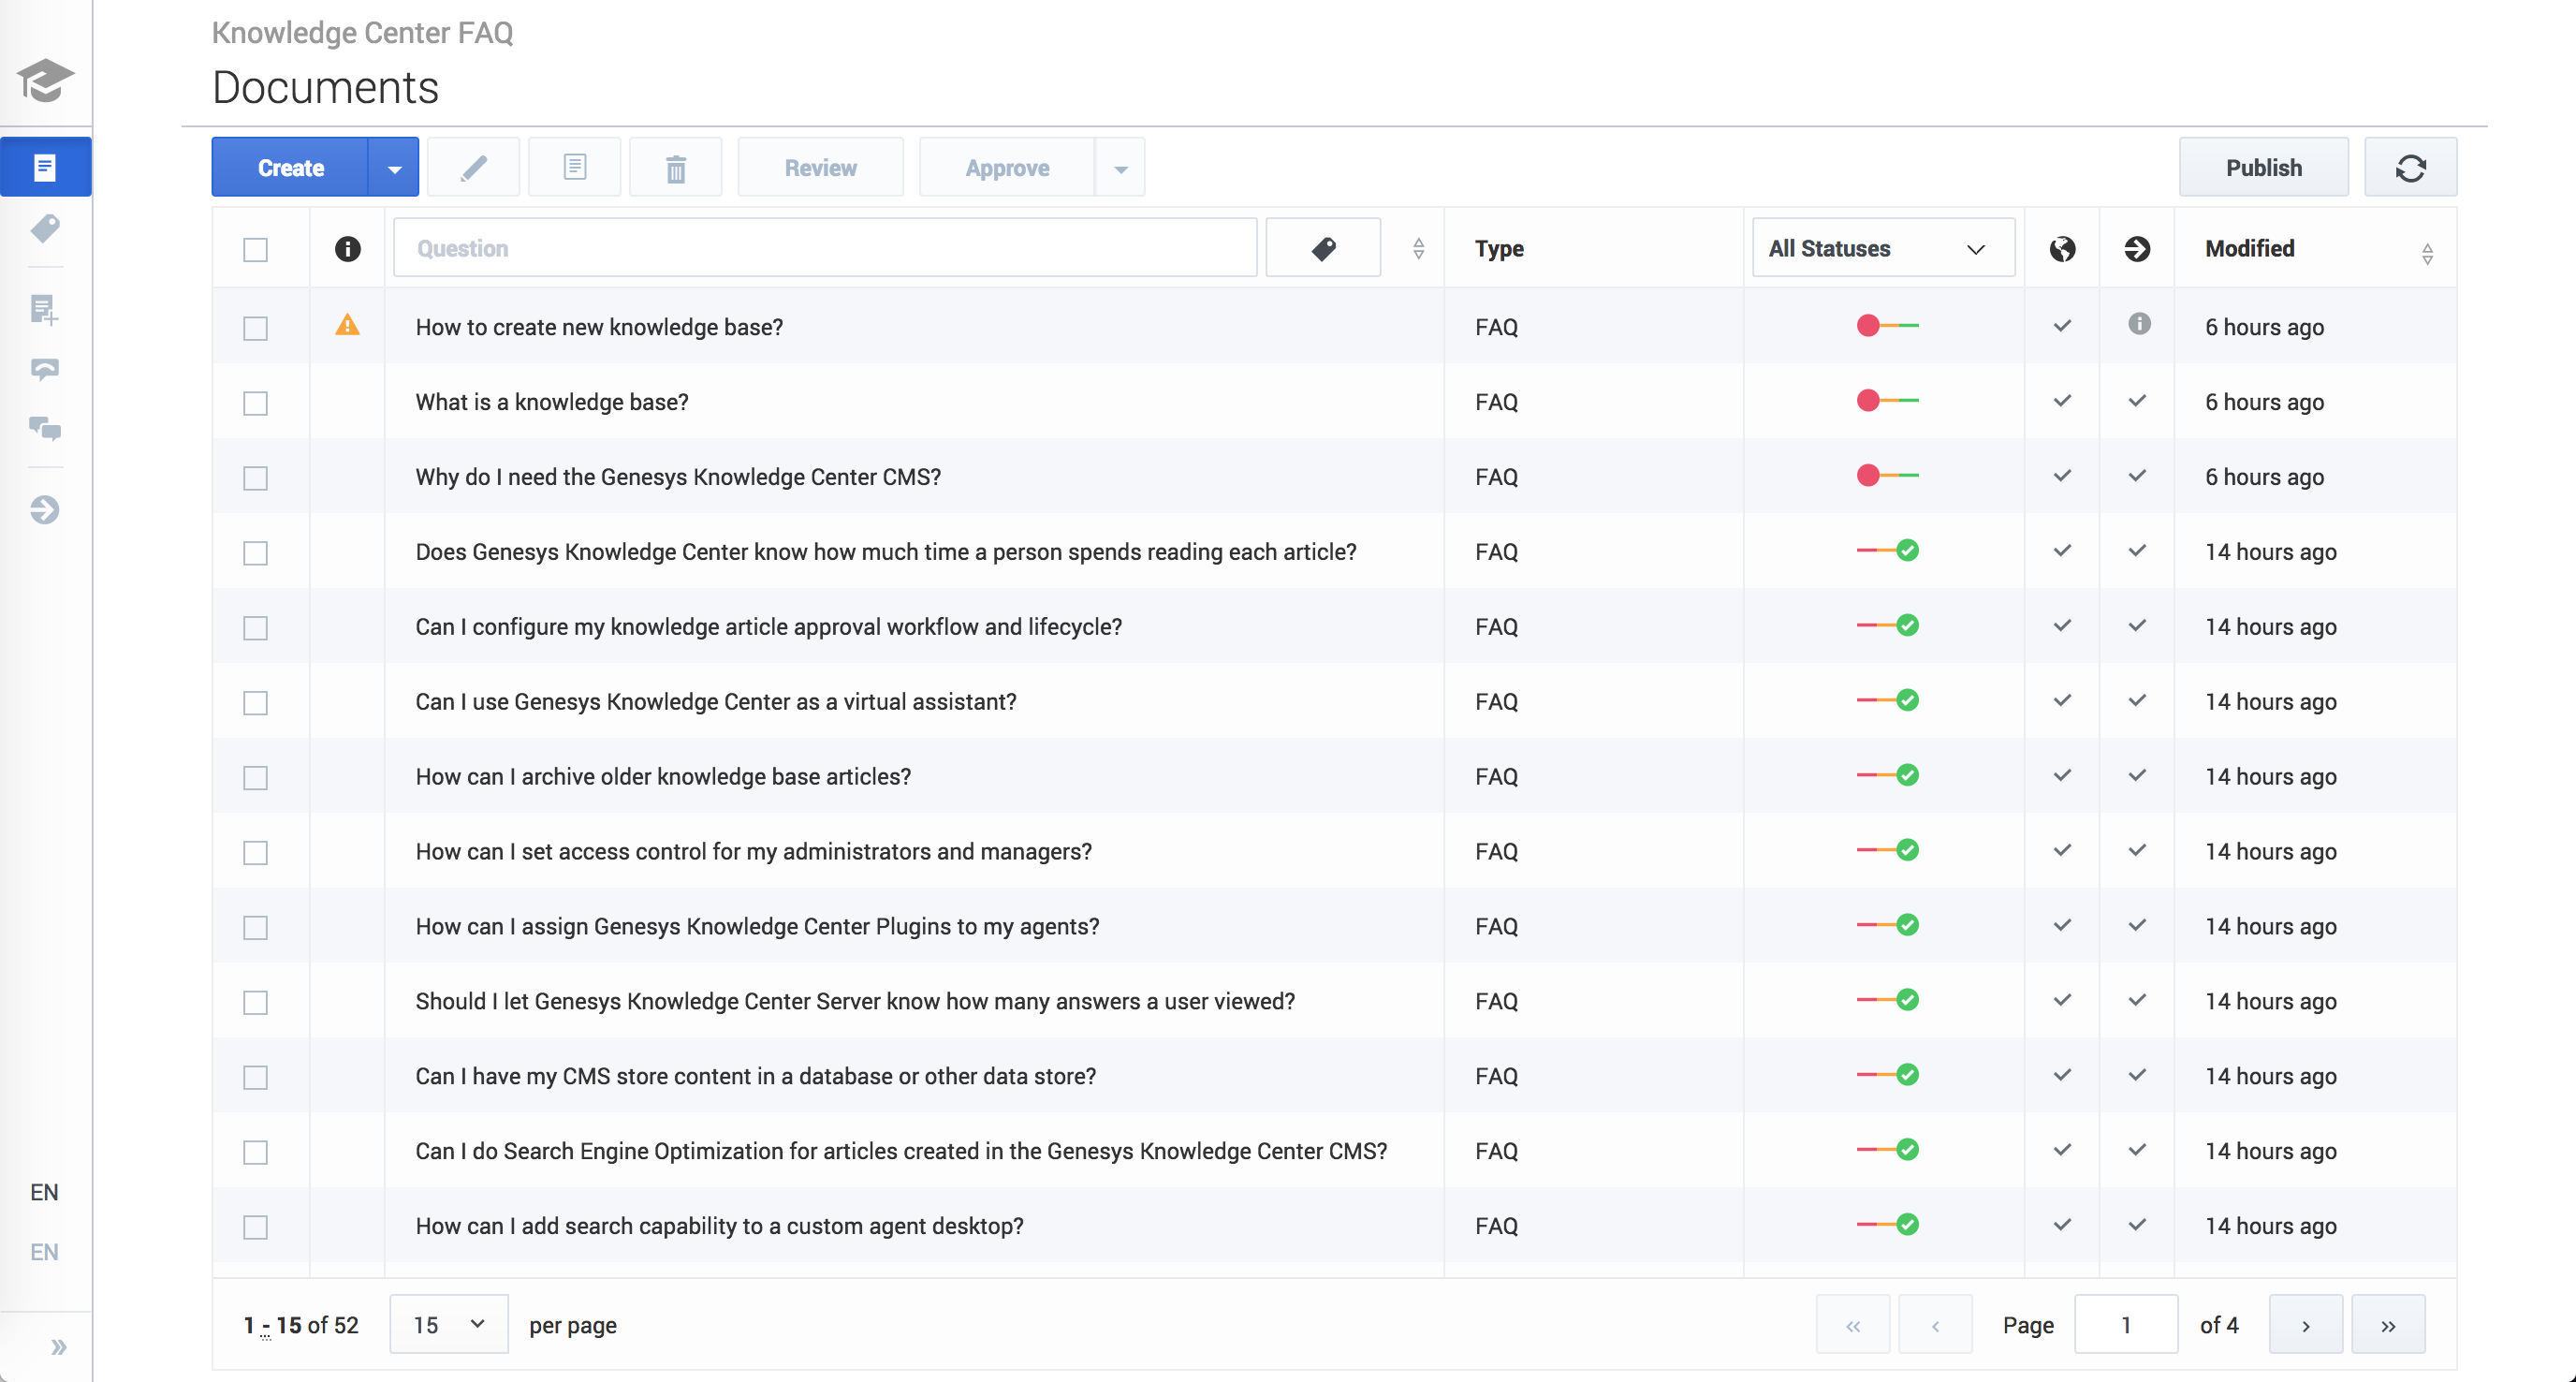Viewport: 2576px width, 1382px height.
Task: Open the tags section in left sidebar
Action: (x=45, y=229)
